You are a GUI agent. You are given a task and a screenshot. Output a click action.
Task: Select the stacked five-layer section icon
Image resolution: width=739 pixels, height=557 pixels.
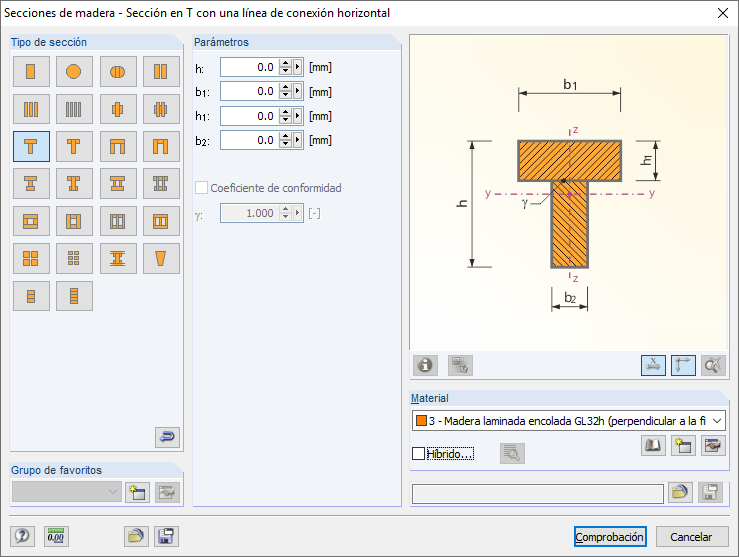[x=74, y=296]
